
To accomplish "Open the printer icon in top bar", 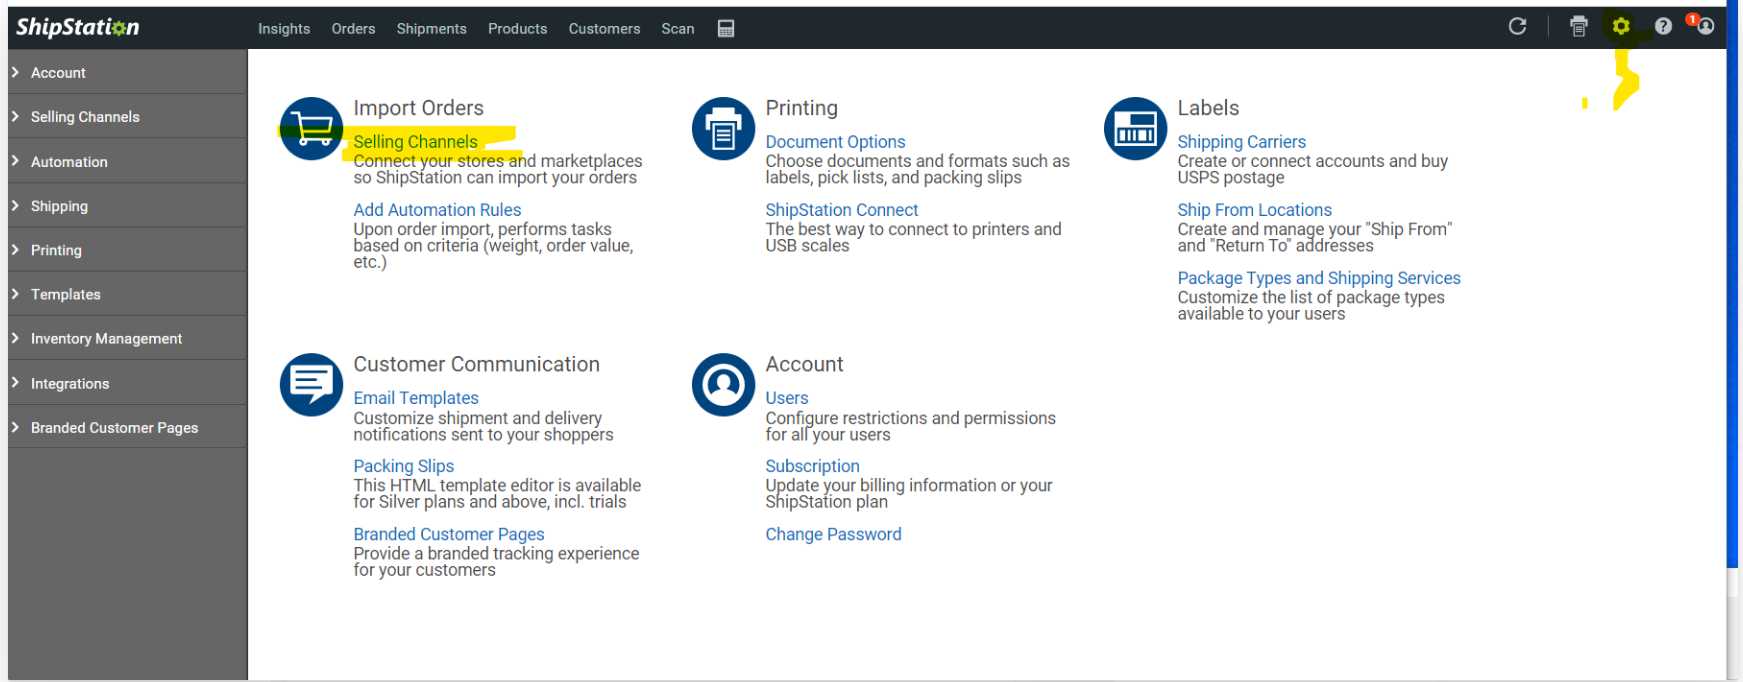I will tap(1578, 27).
